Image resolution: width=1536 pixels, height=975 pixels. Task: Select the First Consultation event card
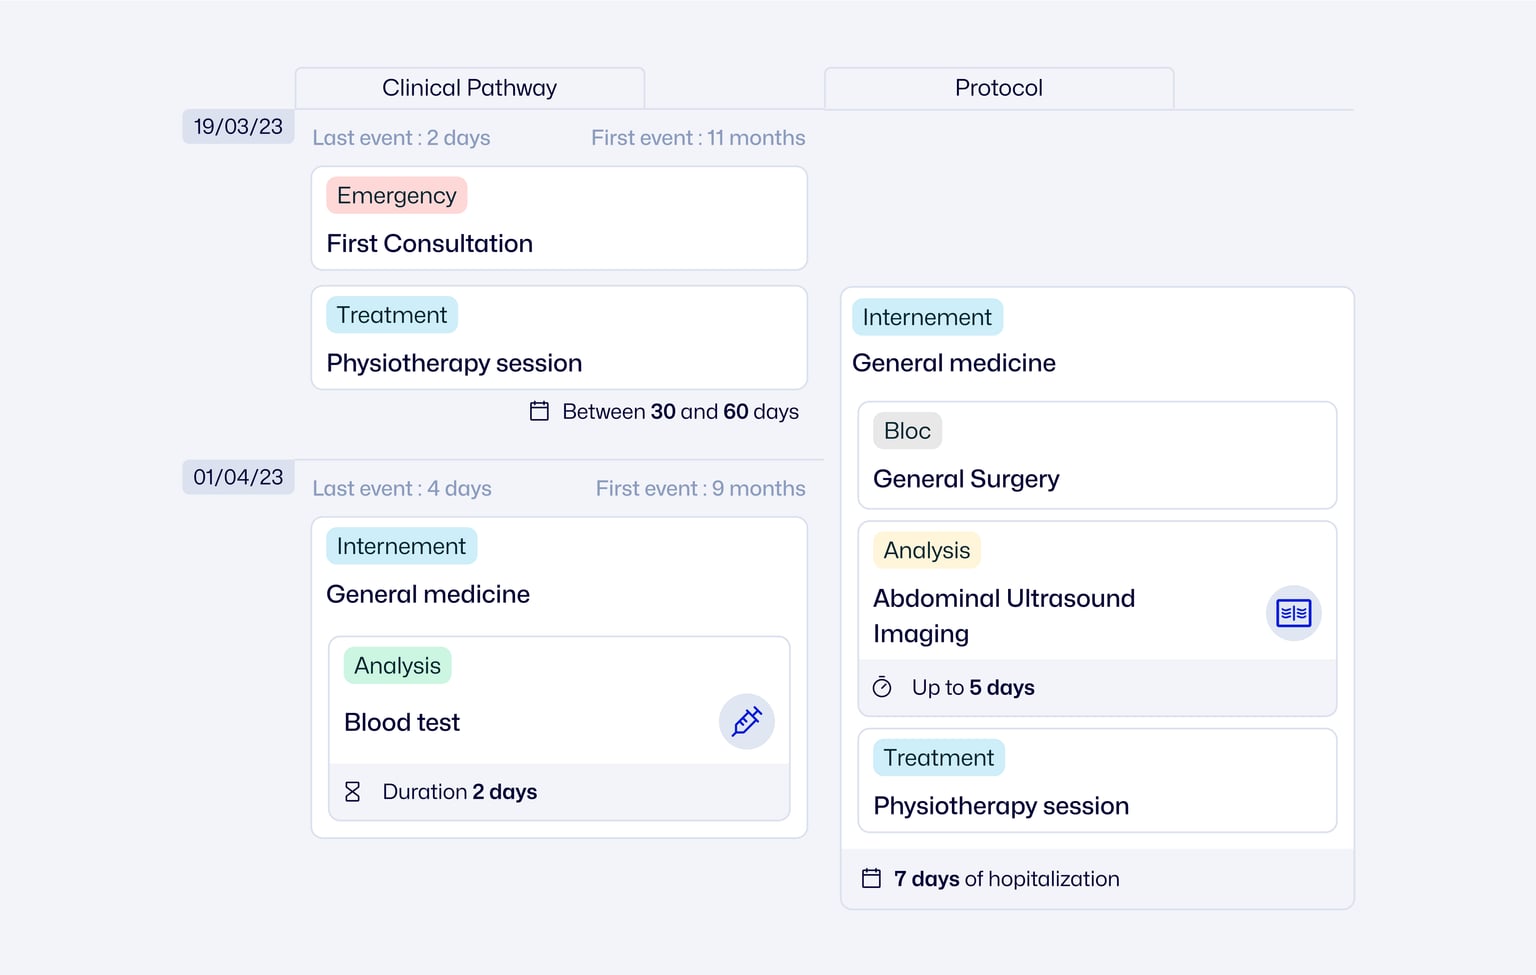pyautogui.click(x=559, y=218)
